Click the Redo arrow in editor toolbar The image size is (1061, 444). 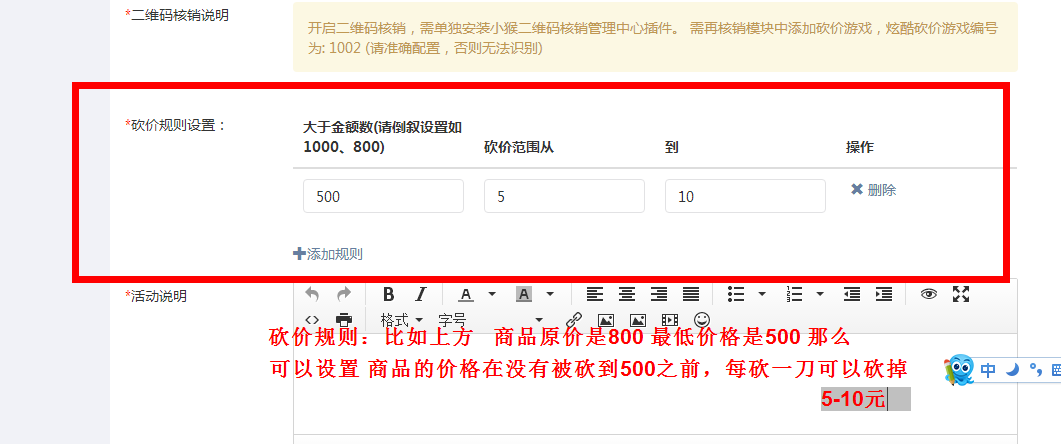coord(344,294)
